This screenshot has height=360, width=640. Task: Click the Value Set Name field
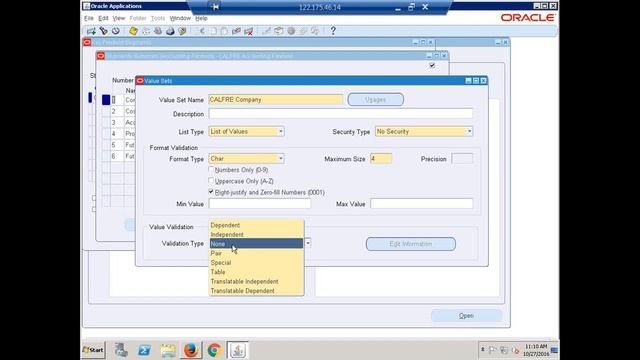point(276,100)
